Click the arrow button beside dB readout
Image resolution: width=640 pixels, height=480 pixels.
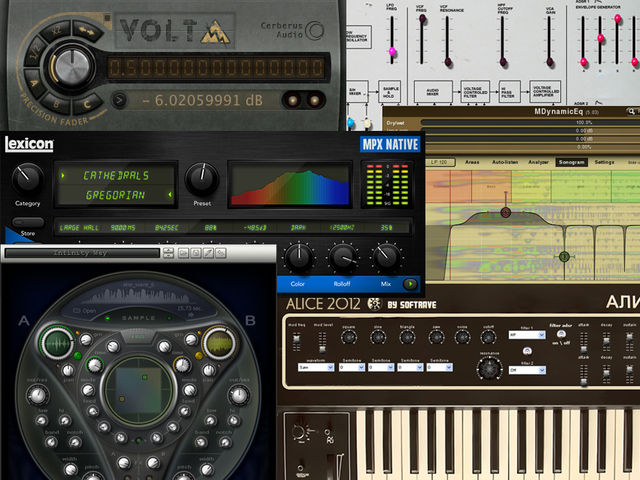[119, 100]
